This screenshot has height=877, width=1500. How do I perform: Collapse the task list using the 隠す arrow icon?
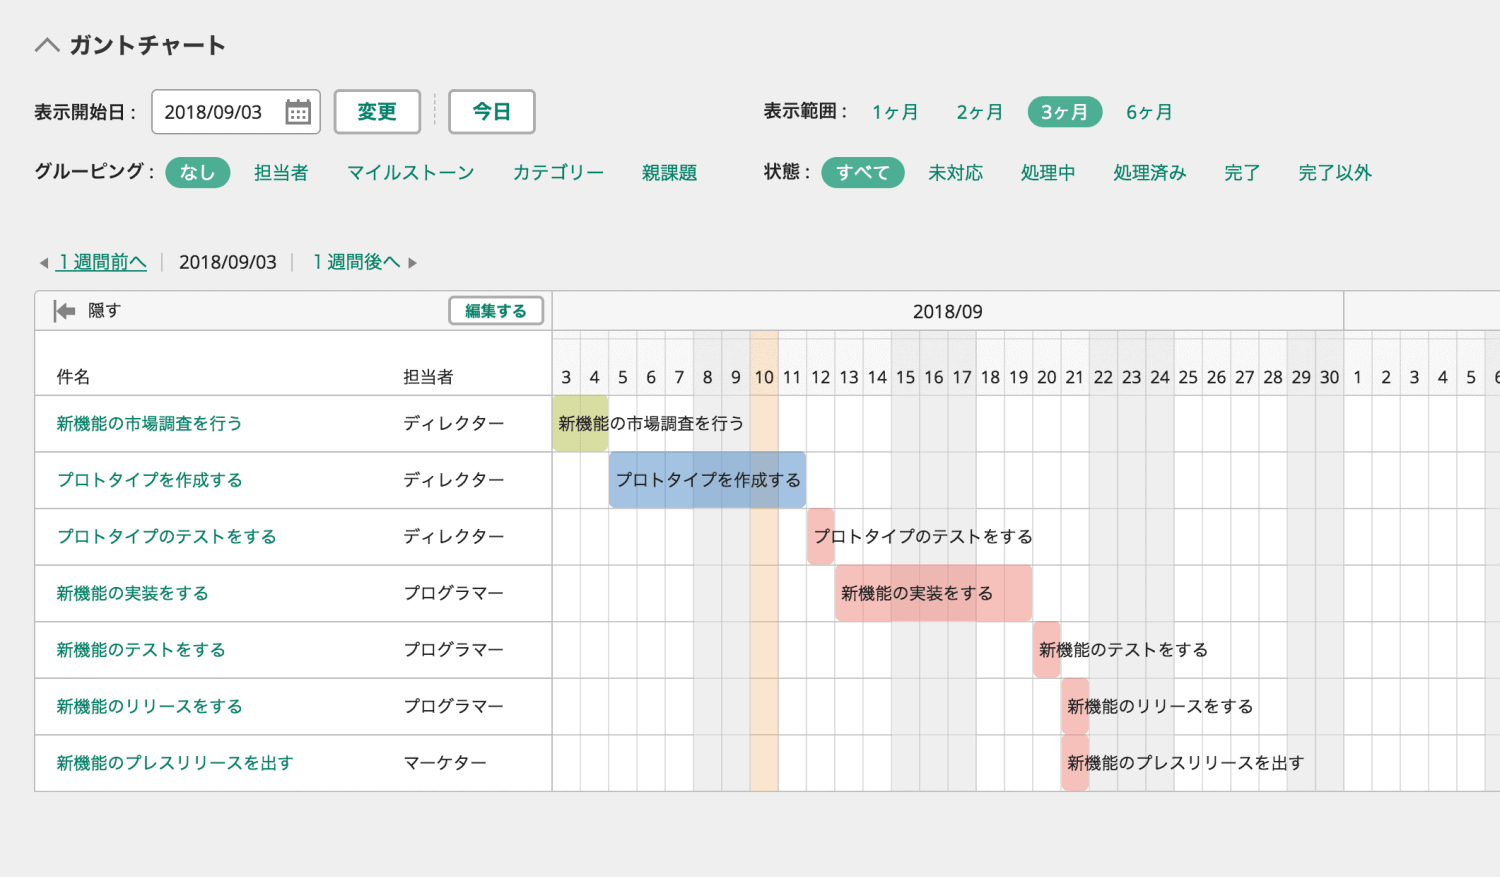click(x=63, y=310)
